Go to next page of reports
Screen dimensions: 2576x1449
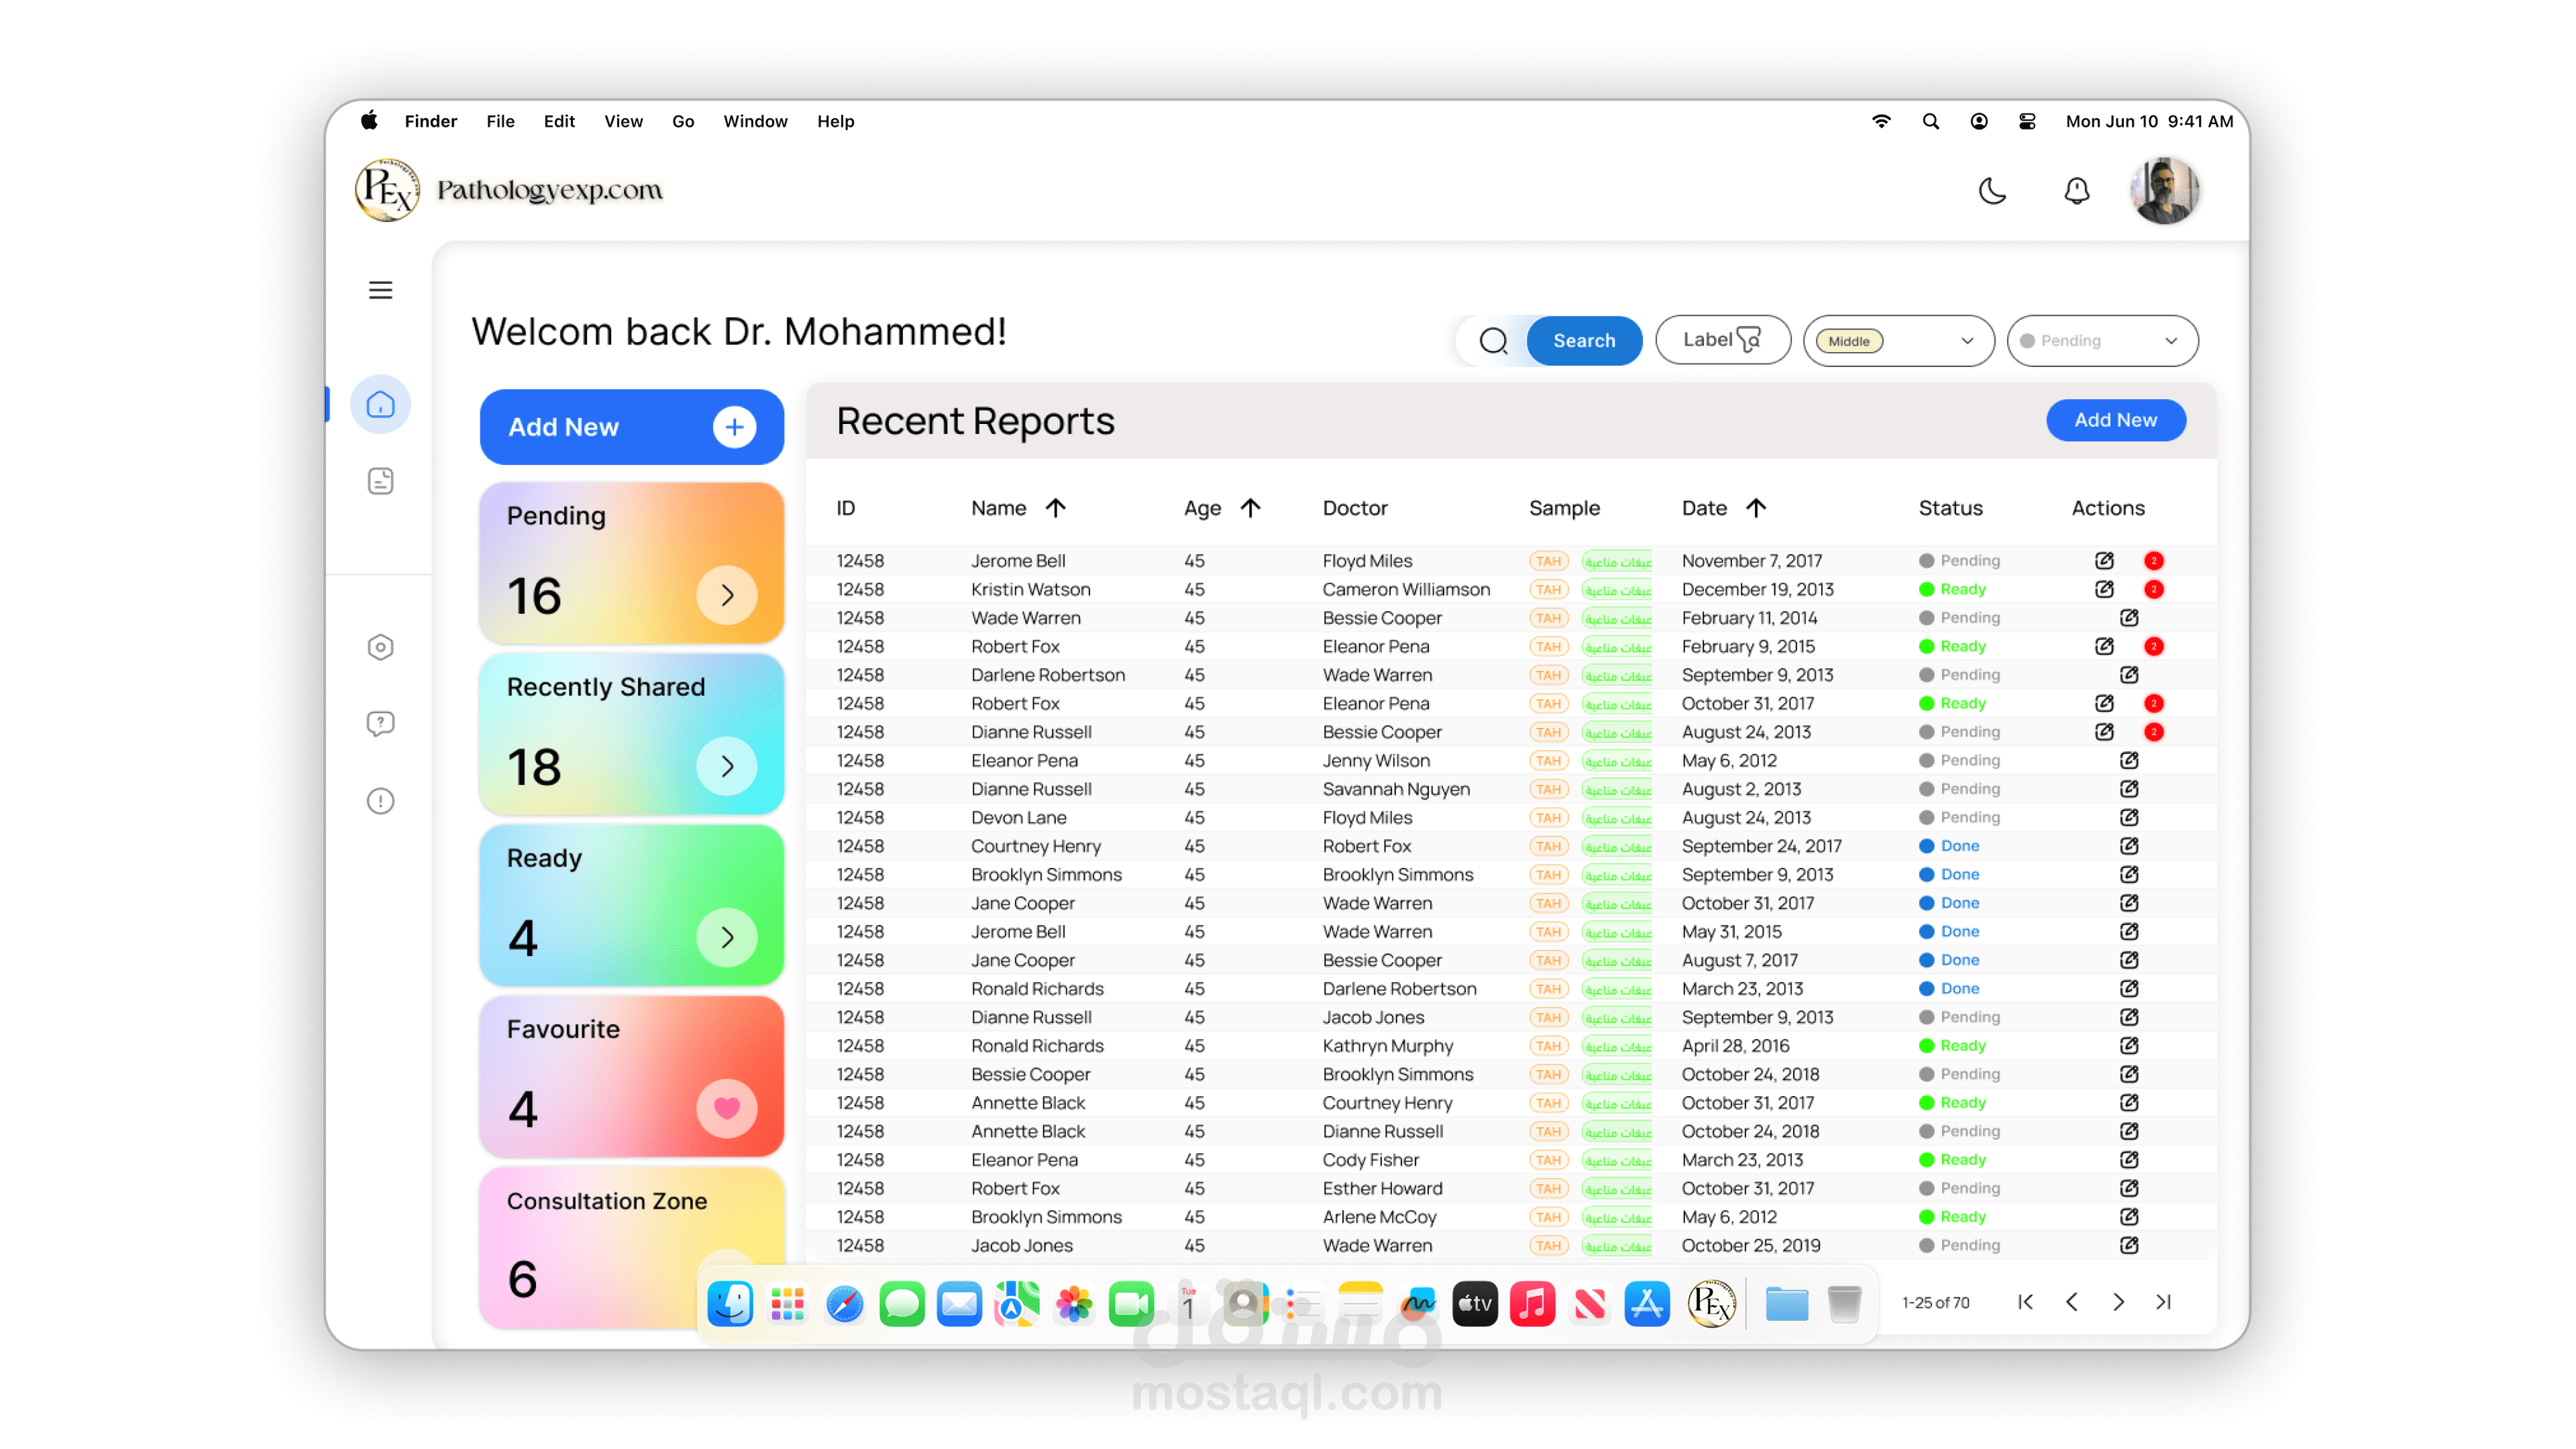pyautogui.click(x=2118, y=1302)
